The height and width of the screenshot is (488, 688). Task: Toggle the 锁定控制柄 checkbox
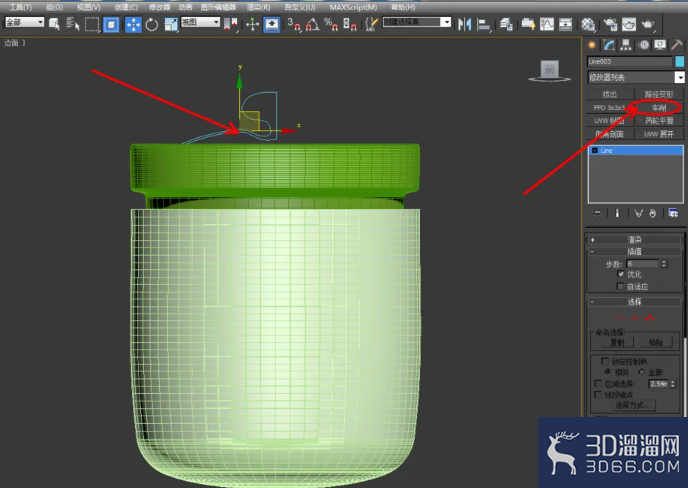(605, 361)
